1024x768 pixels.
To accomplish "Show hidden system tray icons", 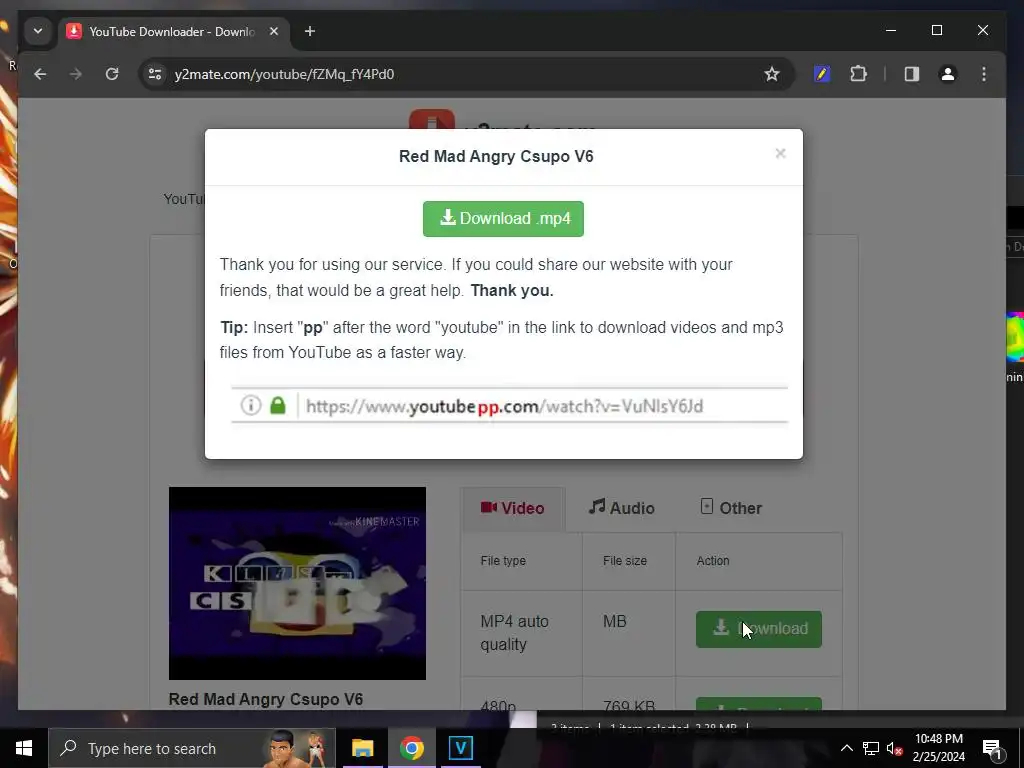I will pos(846,748).
